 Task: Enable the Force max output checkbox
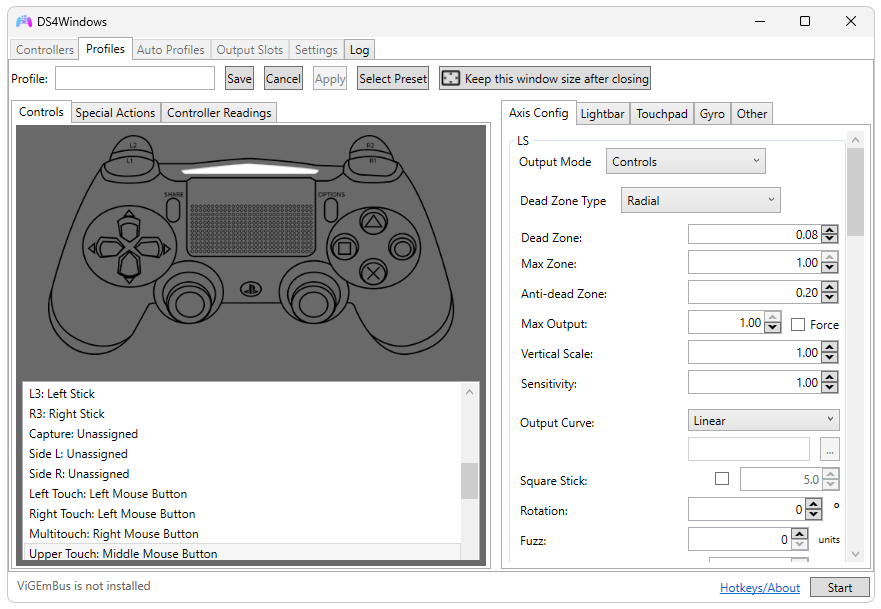797,324
